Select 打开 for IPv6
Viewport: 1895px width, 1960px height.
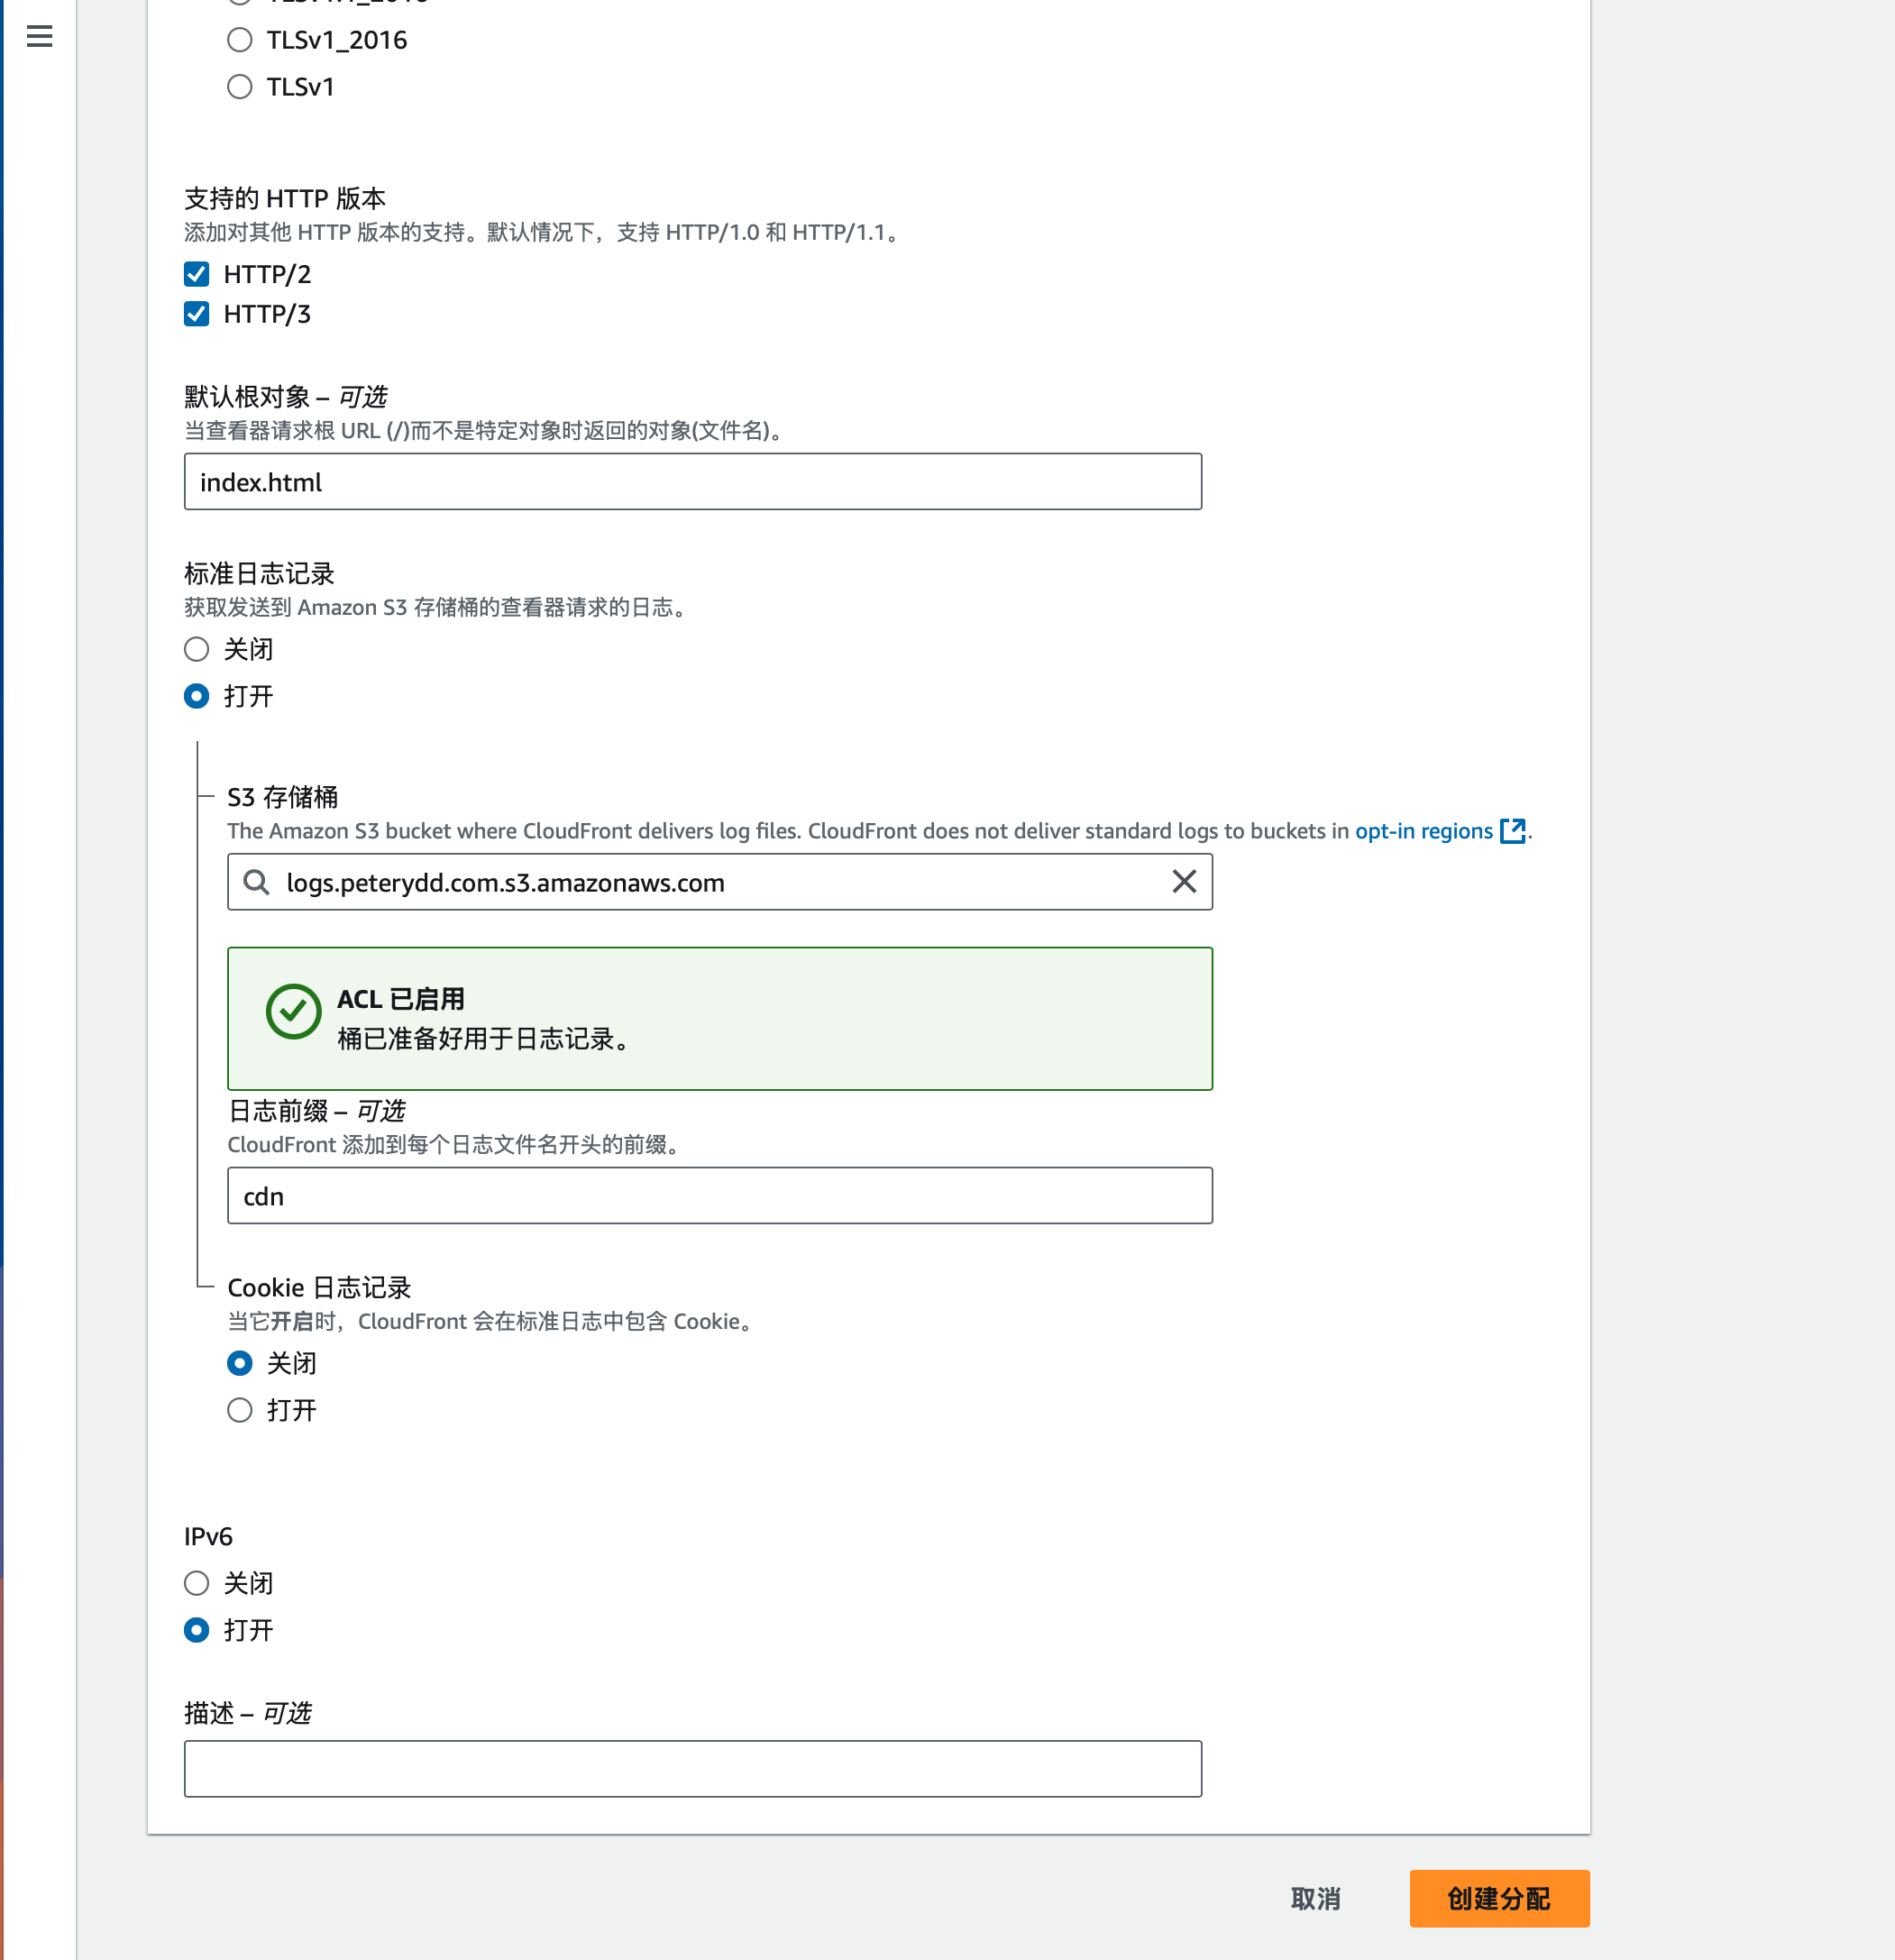[197, 1630]
